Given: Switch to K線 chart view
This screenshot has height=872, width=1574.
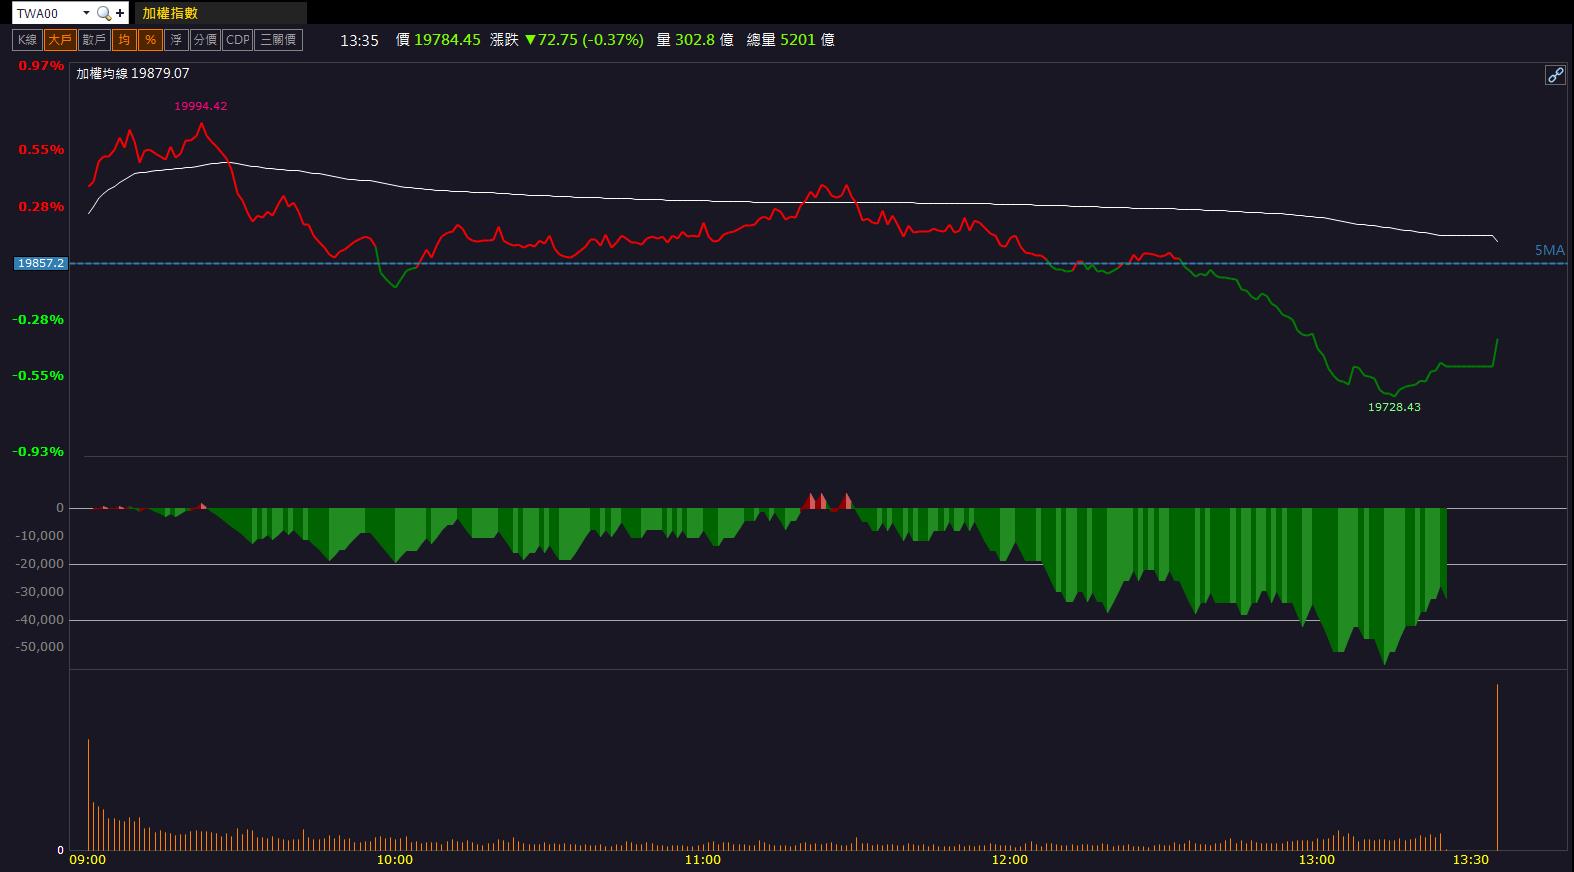Looking at the screenshot, I should (x=27, y=40).
